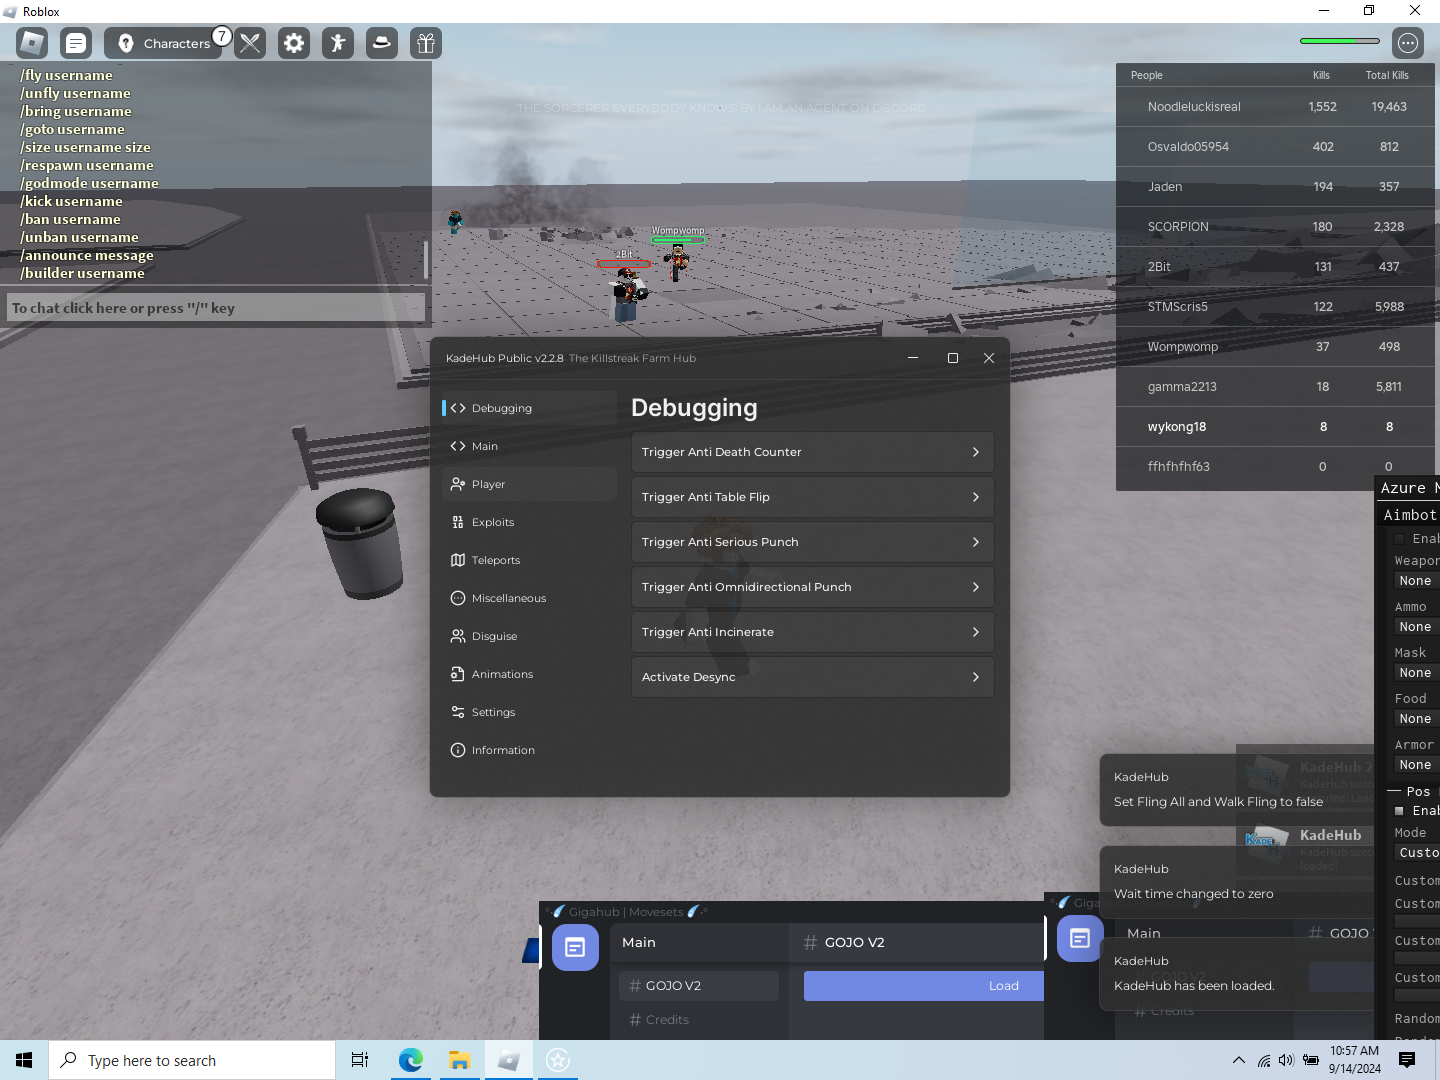
Task: Click the 'KadeHub has been loaded' notification
Action: click(1237, 974)
